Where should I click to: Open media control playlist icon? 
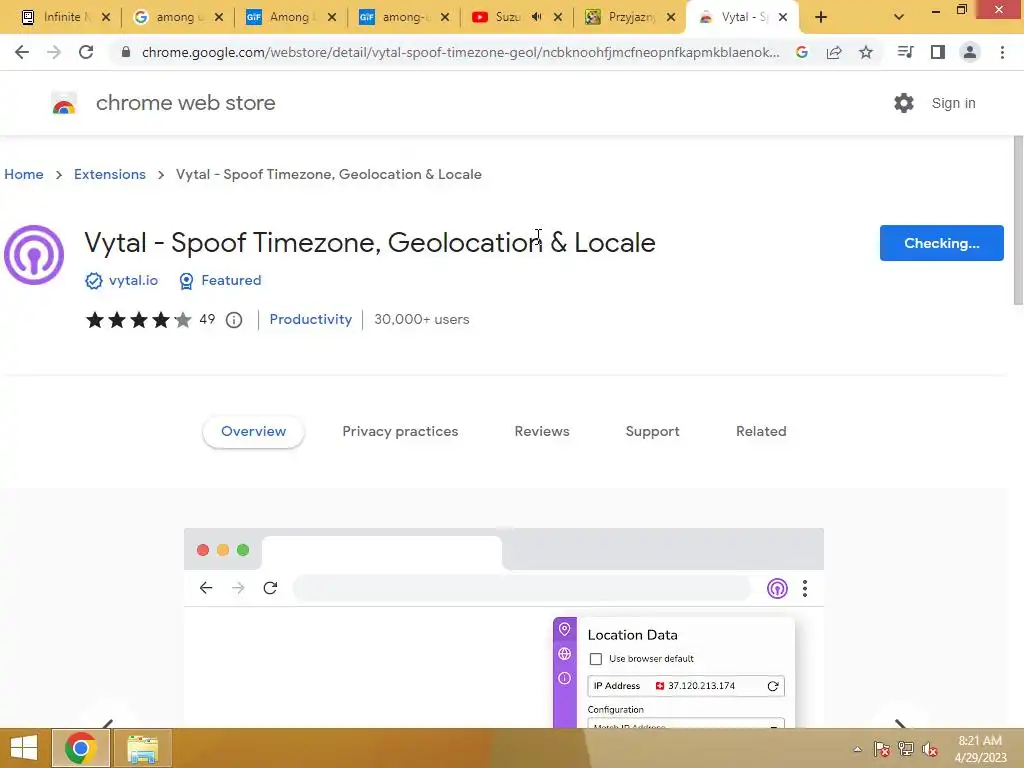click(x=905, y=52)
